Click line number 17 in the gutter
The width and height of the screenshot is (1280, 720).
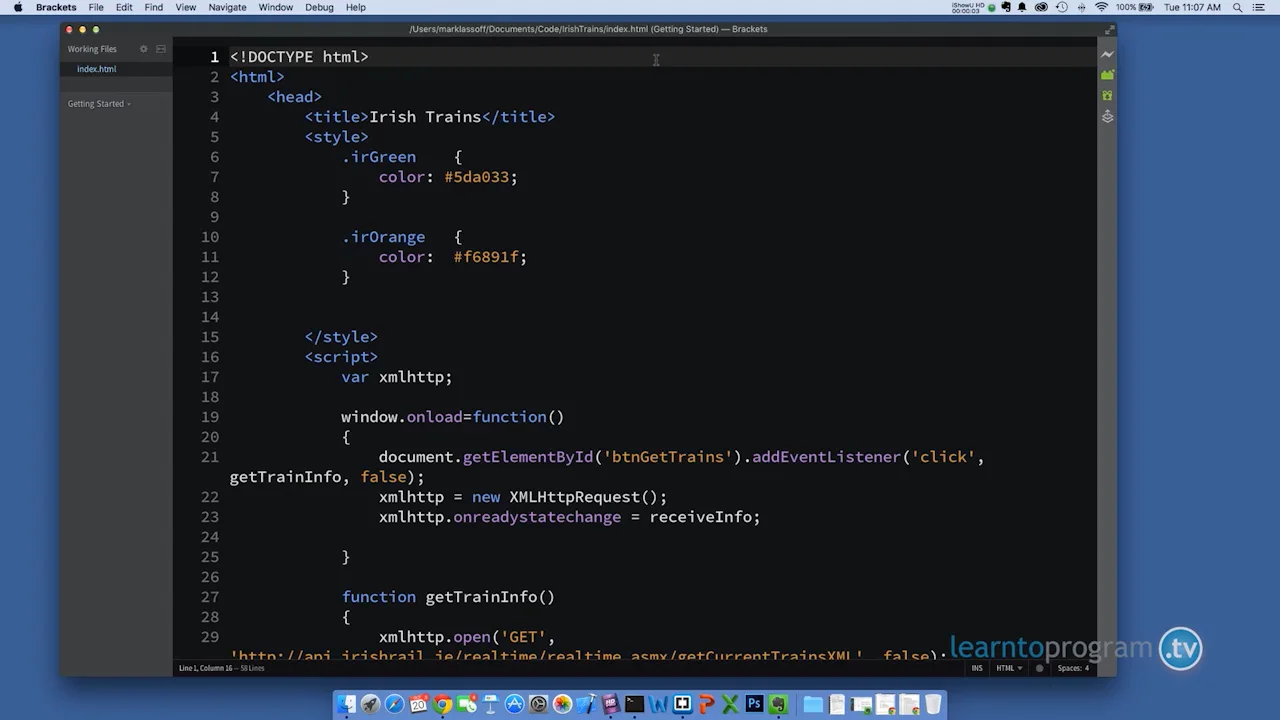(210, 377)
